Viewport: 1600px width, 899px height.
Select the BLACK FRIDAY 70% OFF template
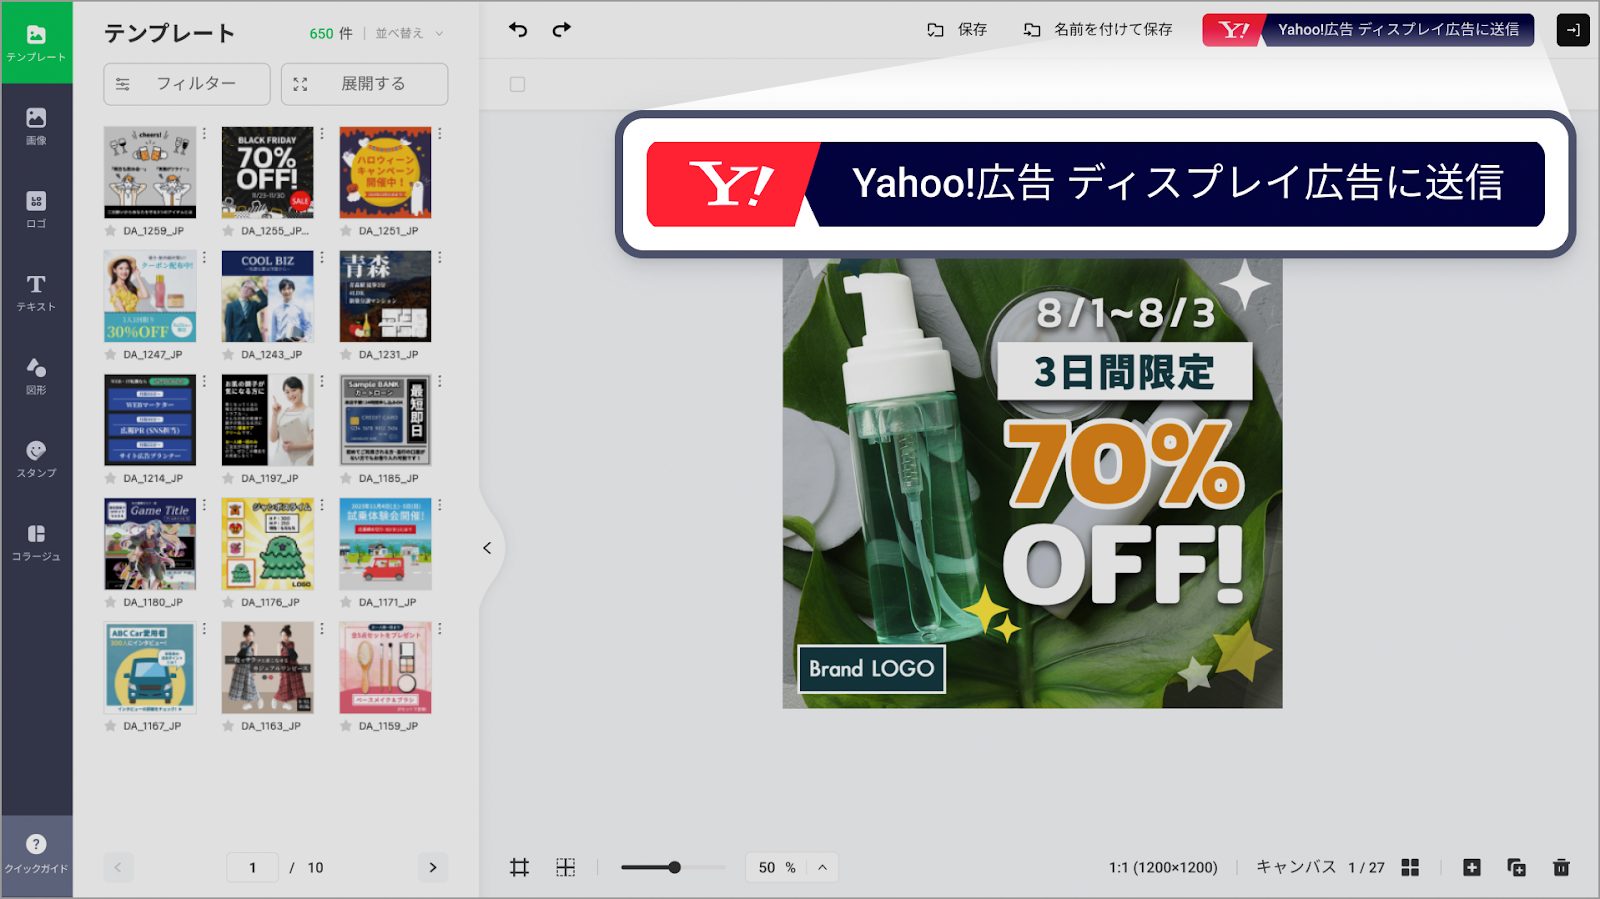coord(267,173)
